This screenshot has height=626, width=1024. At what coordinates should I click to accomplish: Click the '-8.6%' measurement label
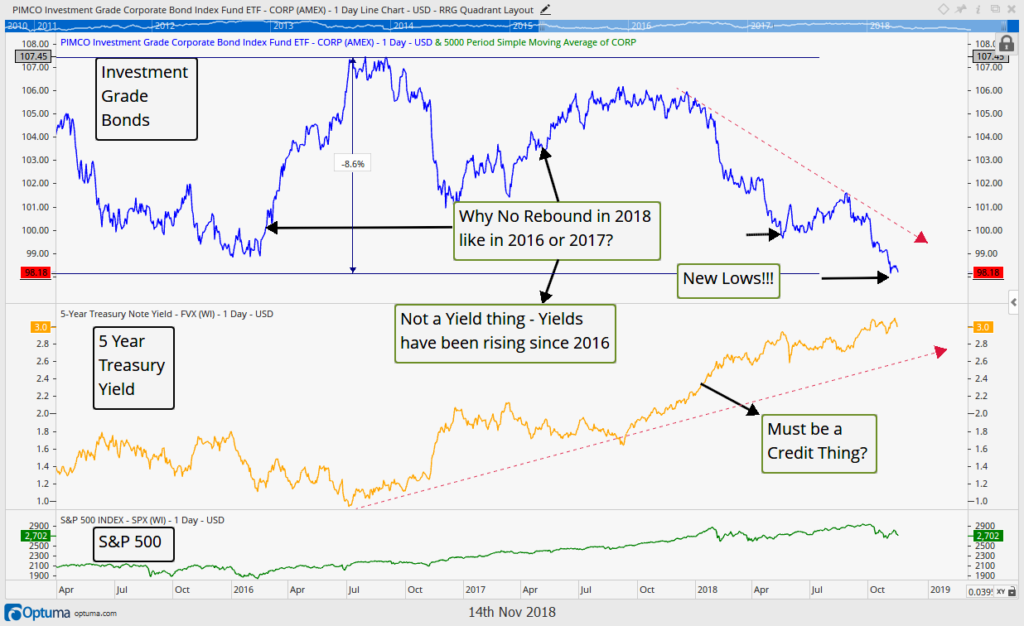tap(353, 164)
